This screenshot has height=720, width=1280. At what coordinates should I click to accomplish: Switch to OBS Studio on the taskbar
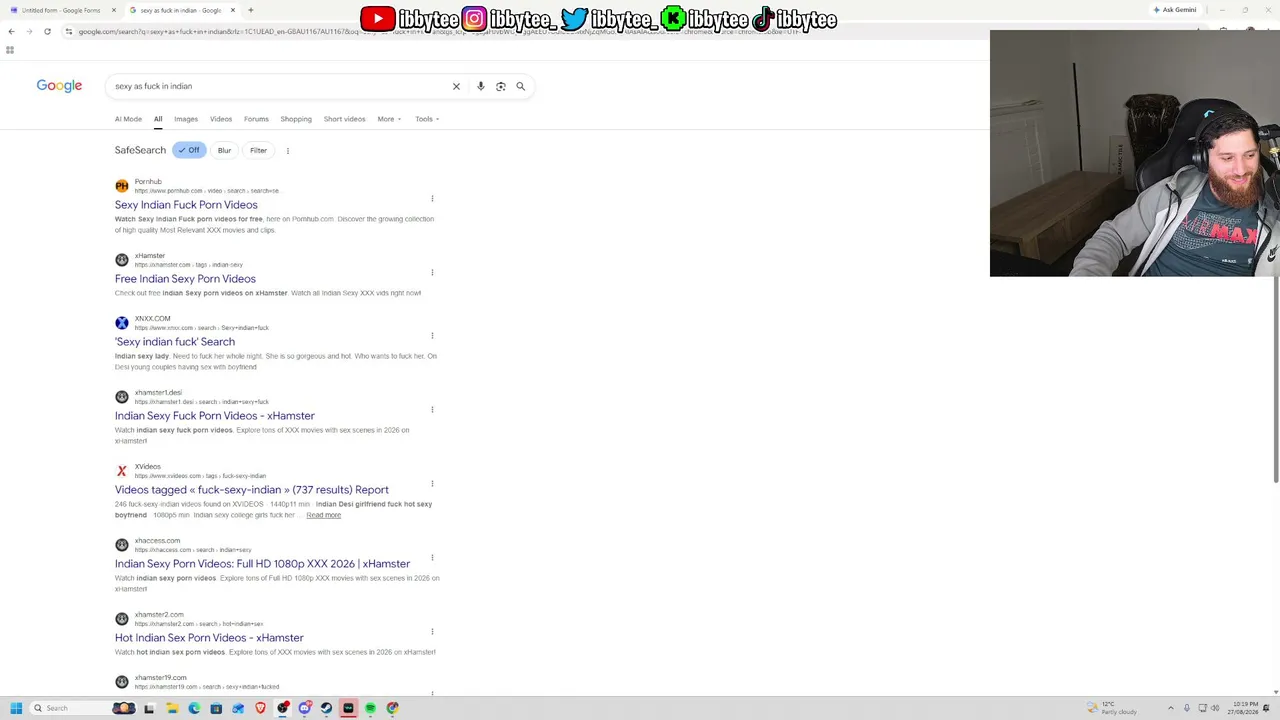283,708
